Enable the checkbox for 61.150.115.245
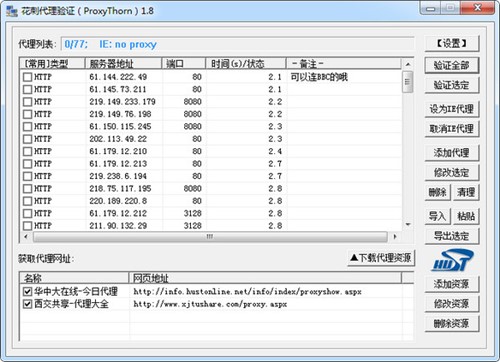Viewport: 500px width, 362px height. (x=27, y=127)
